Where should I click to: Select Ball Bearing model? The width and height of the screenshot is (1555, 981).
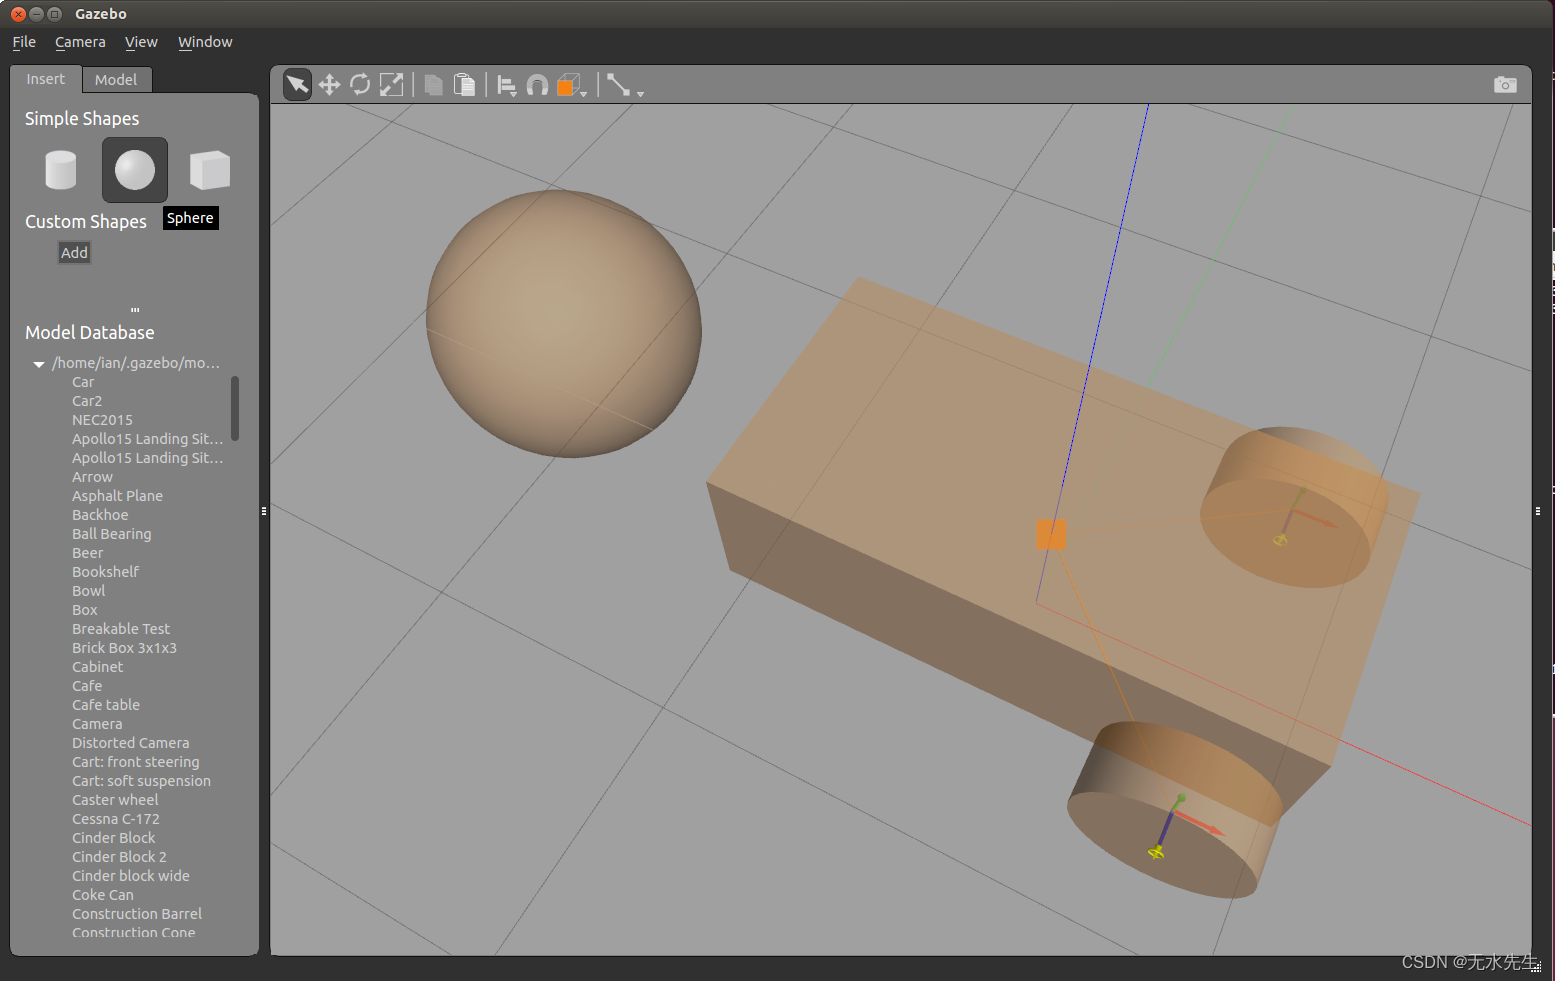(112, 534)
